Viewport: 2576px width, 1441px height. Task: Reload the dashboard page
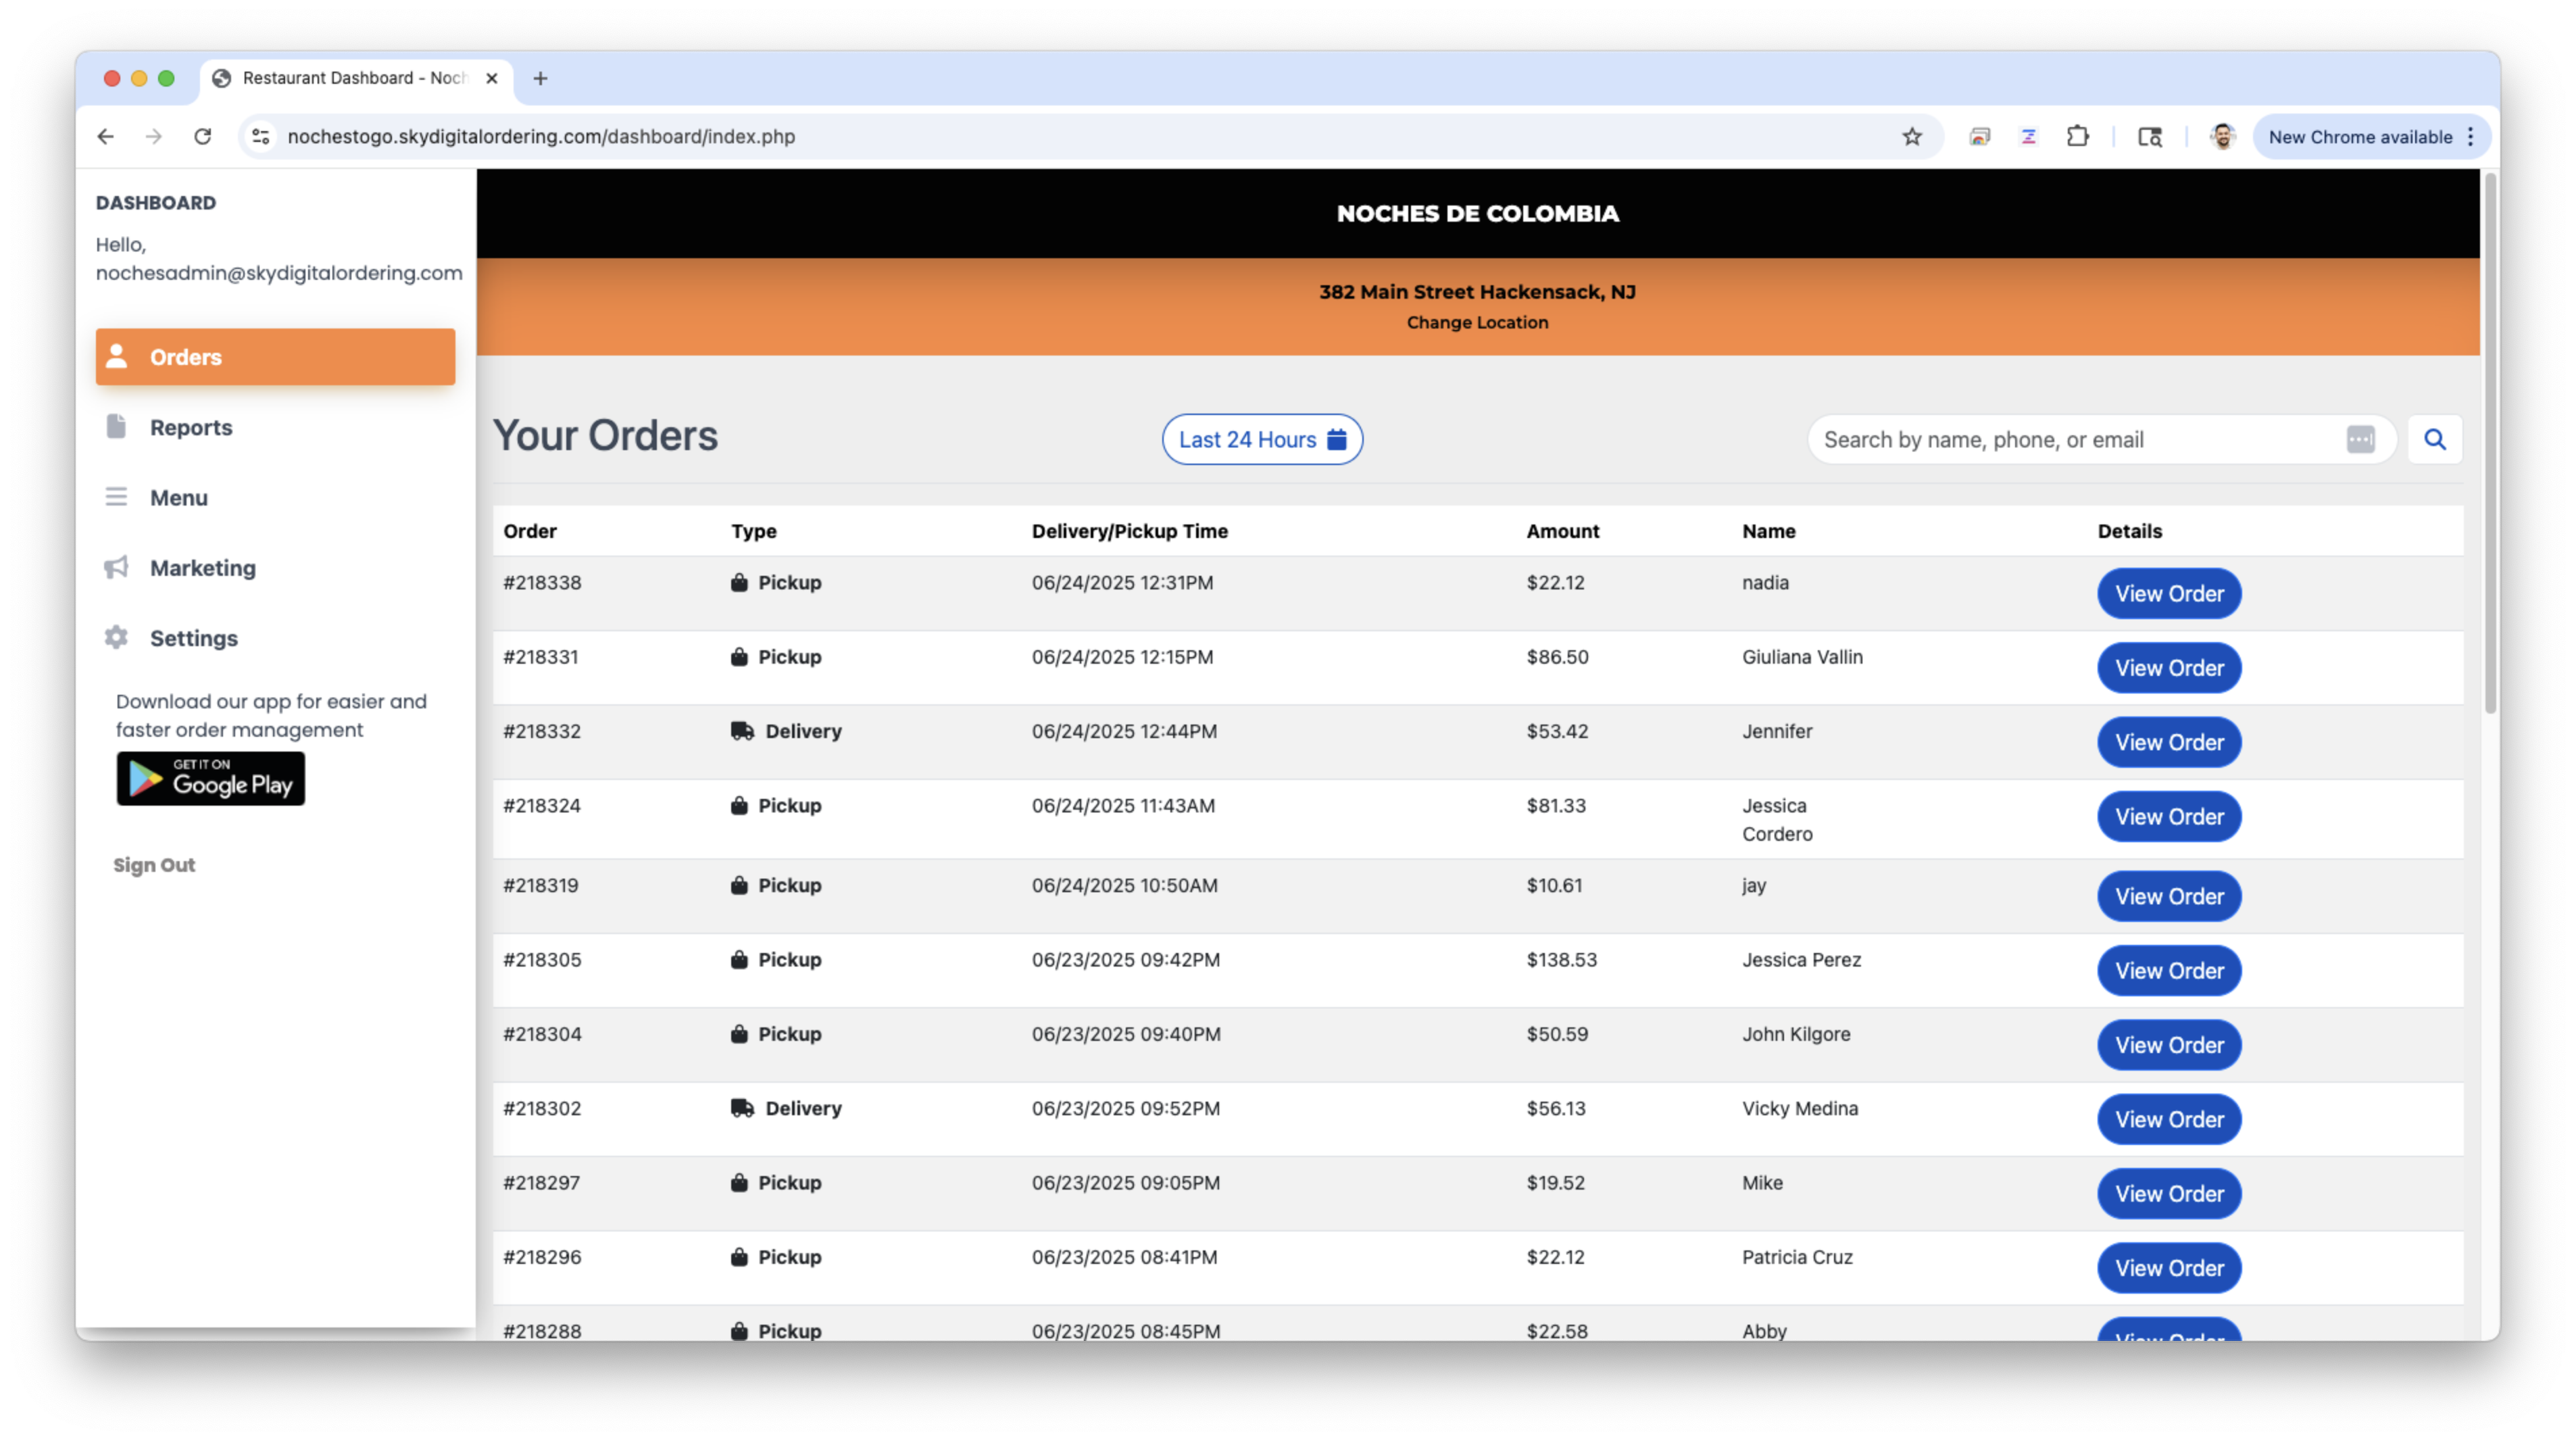tap(203, 136)
